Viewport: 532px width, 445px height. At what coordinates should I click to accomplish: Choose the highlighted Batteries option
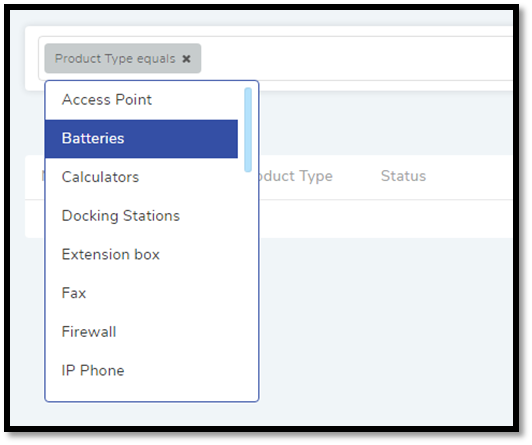coord(141,139)
